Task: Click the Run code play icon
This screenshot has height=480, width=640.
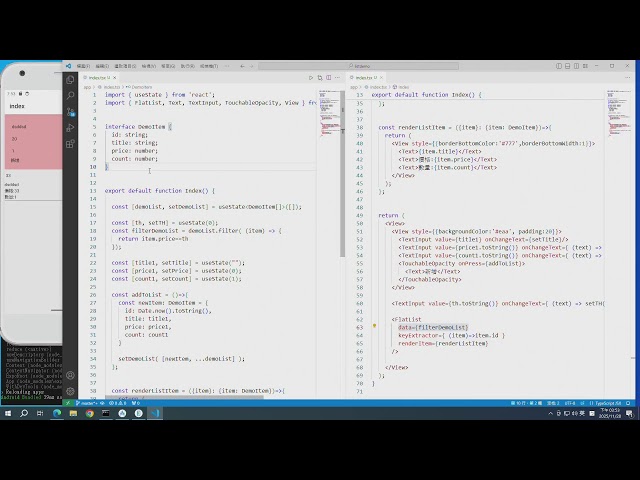Action: click(x=311, y=77)
